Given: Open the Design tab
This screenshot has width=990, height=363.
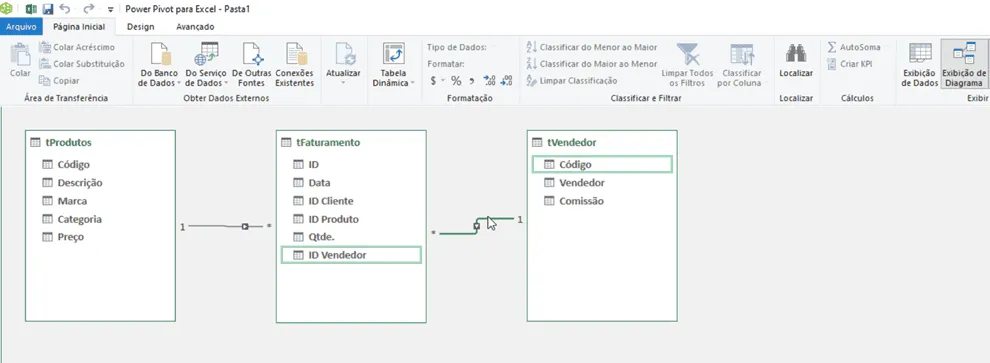Looking at the screenshot, I should pyautogui.click(x=140, y=27).
